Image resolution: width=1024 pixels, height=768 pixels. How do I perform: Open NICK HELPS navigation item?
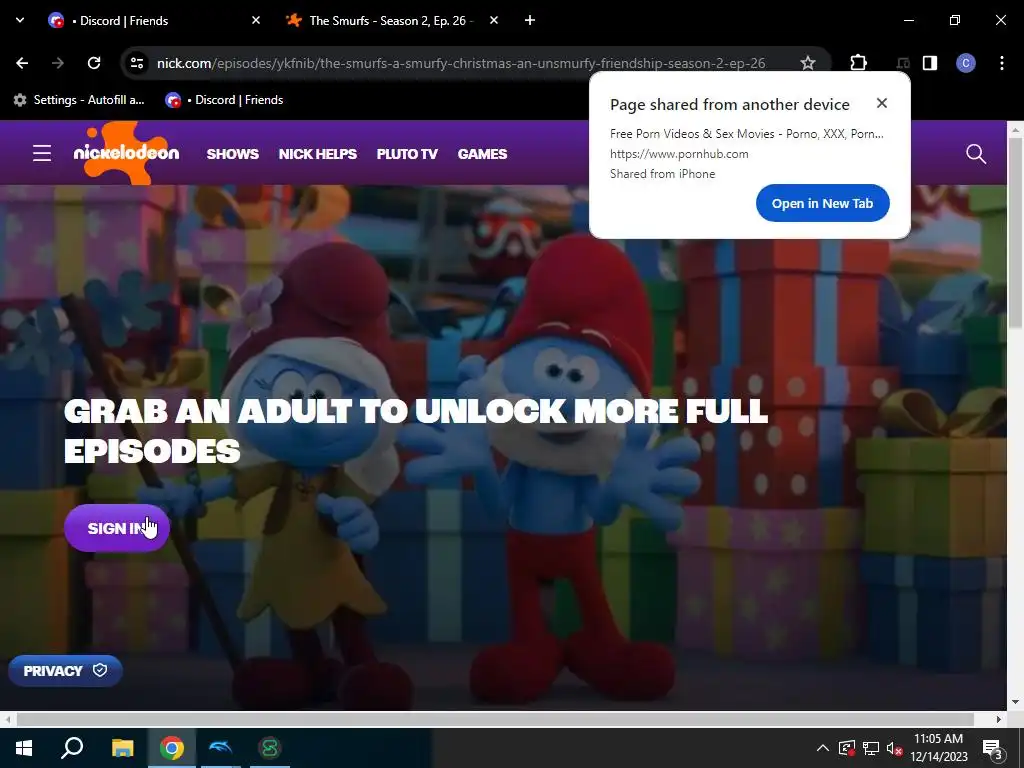pos(317,154)
